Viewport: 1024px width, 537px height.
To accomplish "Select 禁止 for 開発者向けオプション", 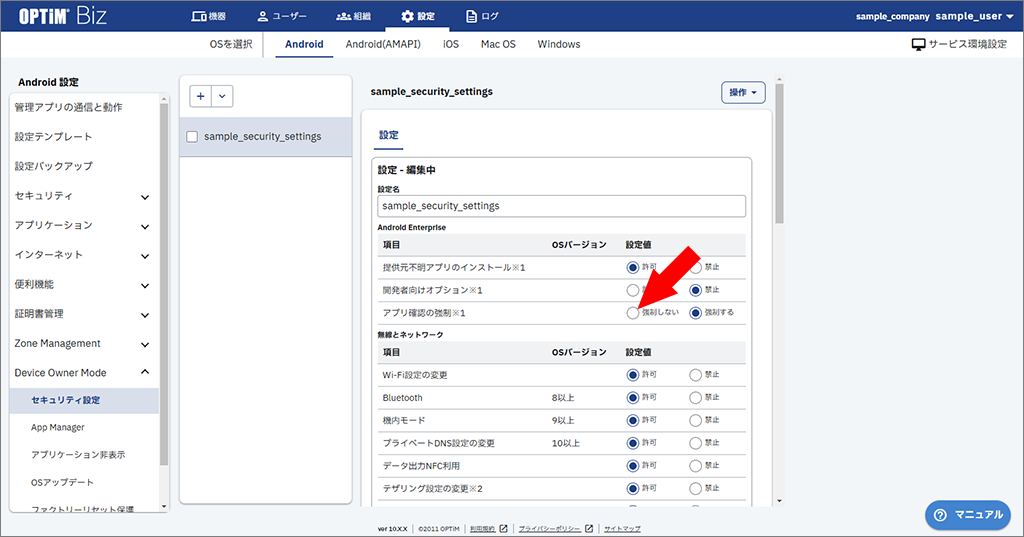I will pyautogui.click(x=696, y=290).
